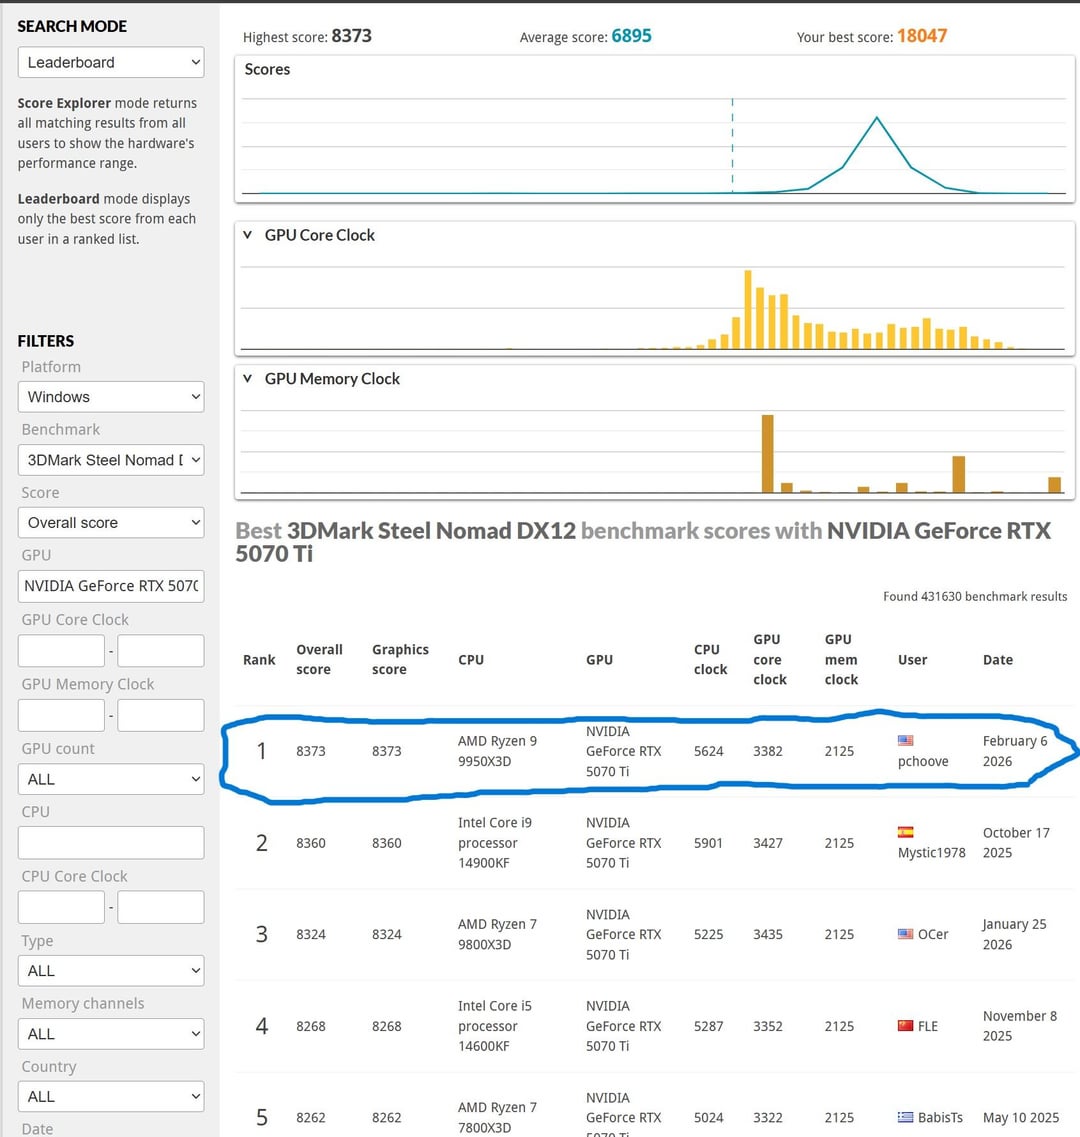Click the empty CPU filter input field

(111, 843)
